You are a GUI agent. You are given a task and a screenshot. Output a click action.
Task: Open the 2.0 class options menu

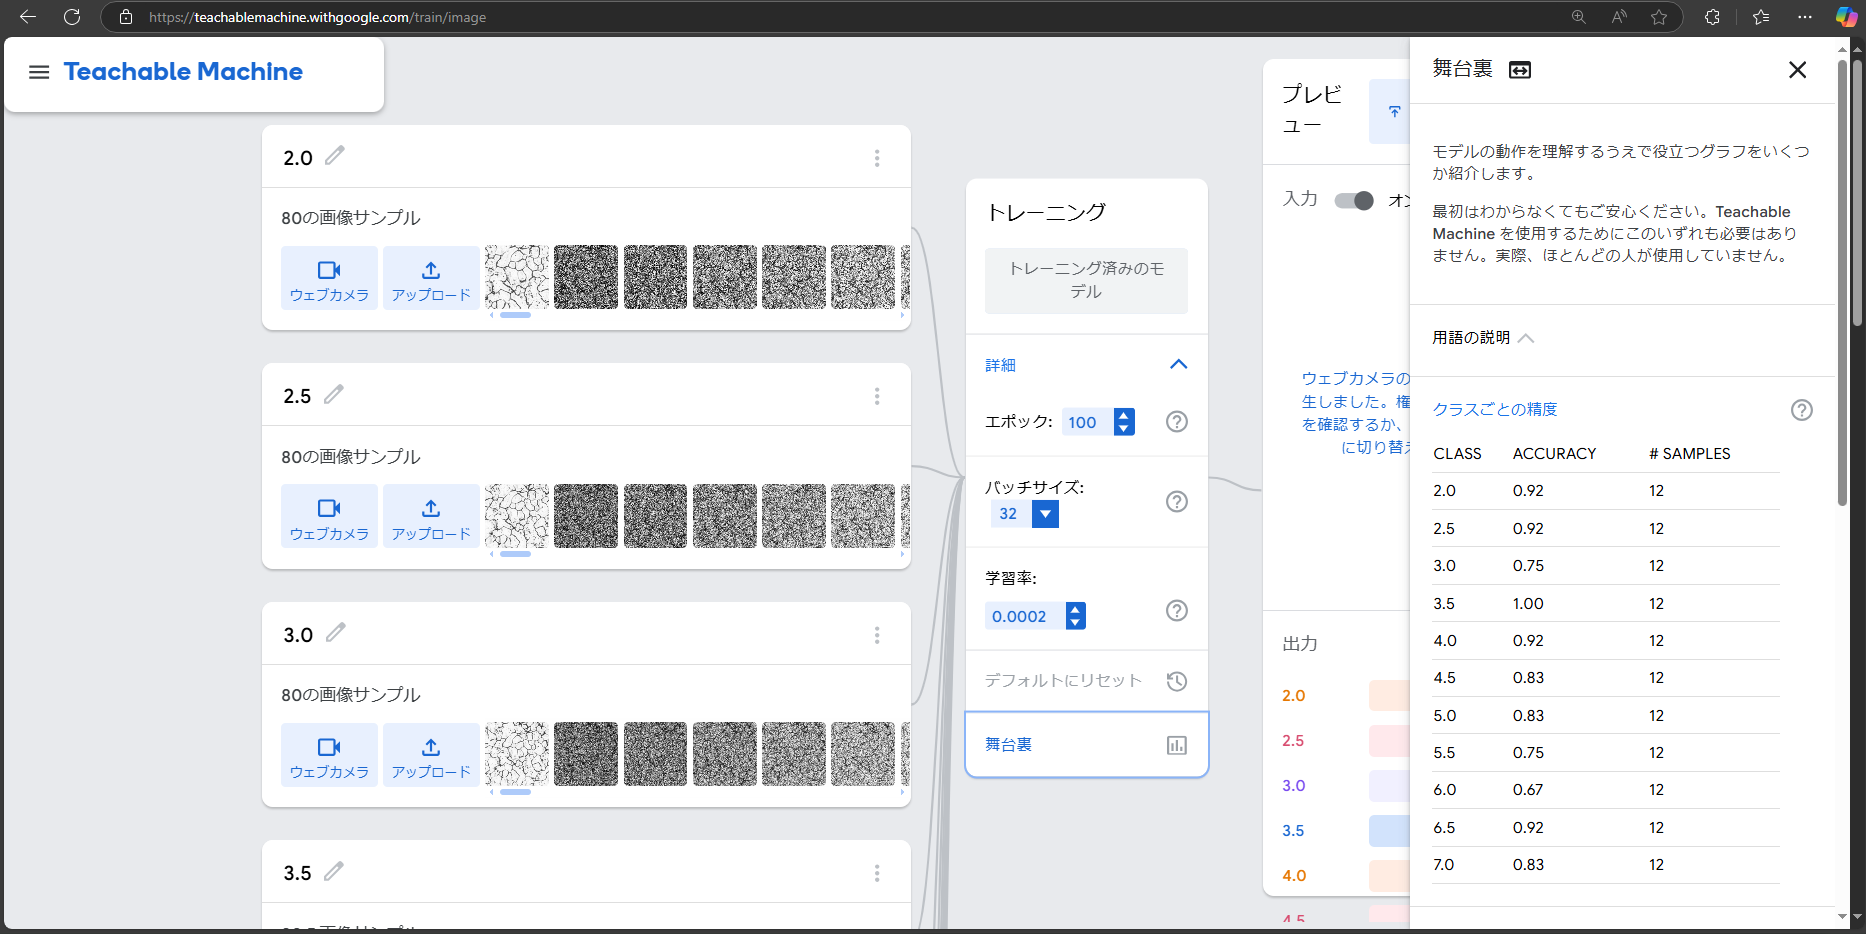click(x=877, y=158)
